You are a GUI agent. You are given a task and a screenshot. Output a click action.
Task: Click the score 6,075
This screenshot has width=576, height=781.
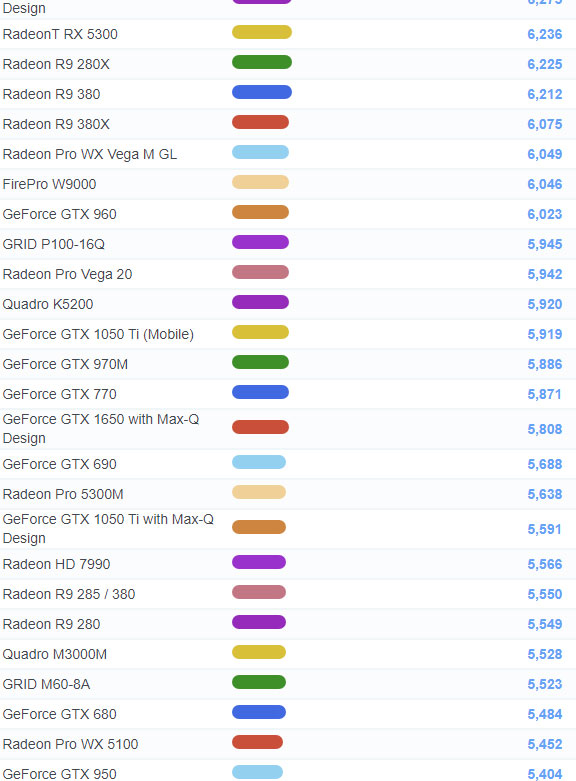point(545,124)
